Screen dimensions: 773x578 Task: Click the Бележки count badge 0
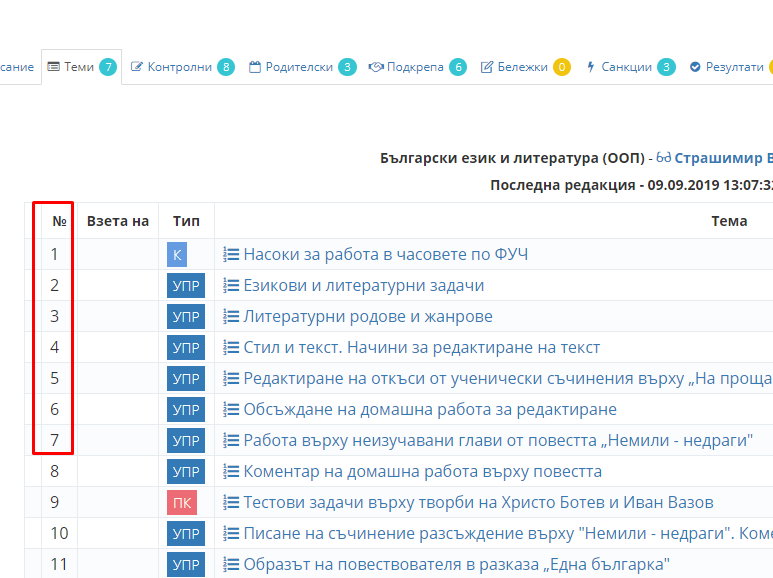click(x=562, y=67)
